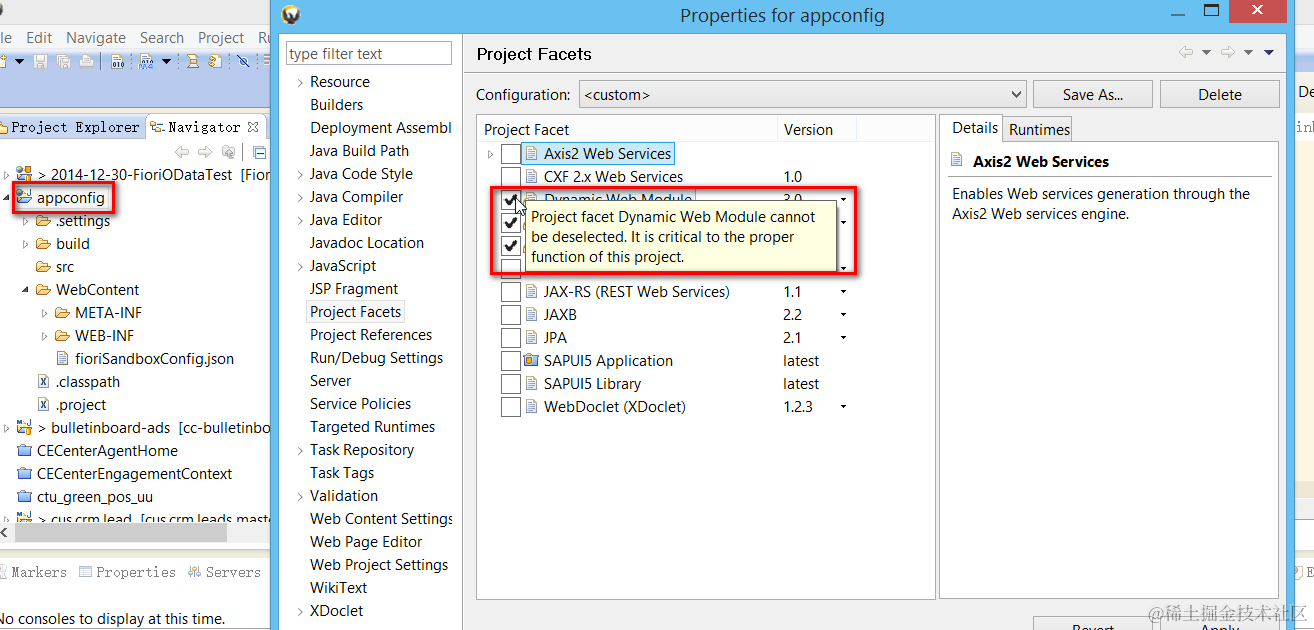Click the .classpath file icon
The height and width of the screenshot is (630, 1314).
click(x=43, y=382)
